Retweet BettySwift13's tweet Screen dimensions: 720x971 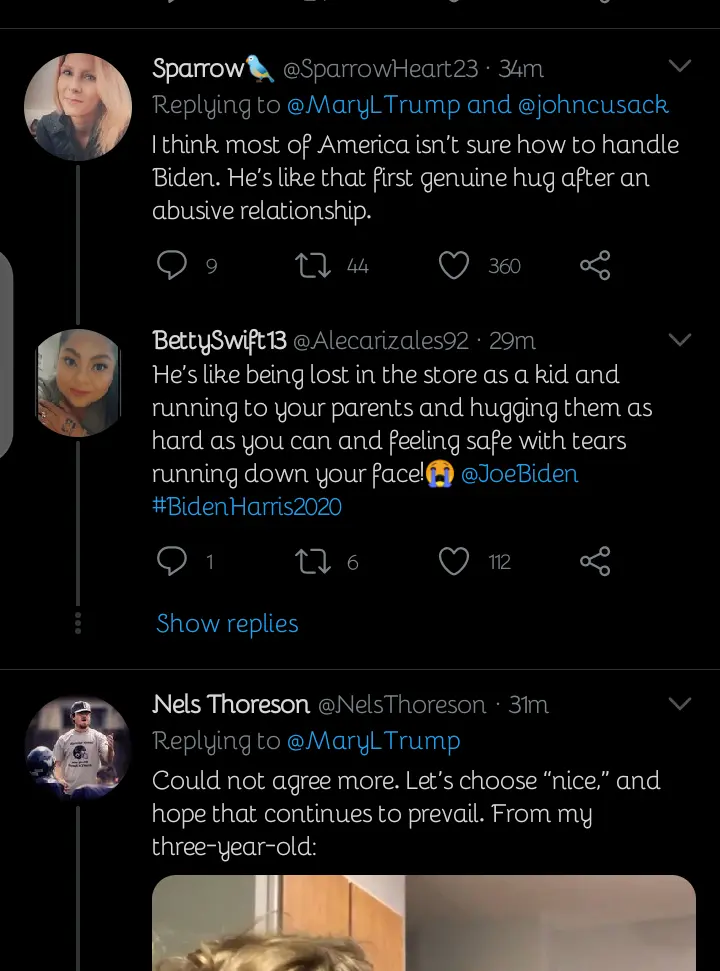point(313,561)
